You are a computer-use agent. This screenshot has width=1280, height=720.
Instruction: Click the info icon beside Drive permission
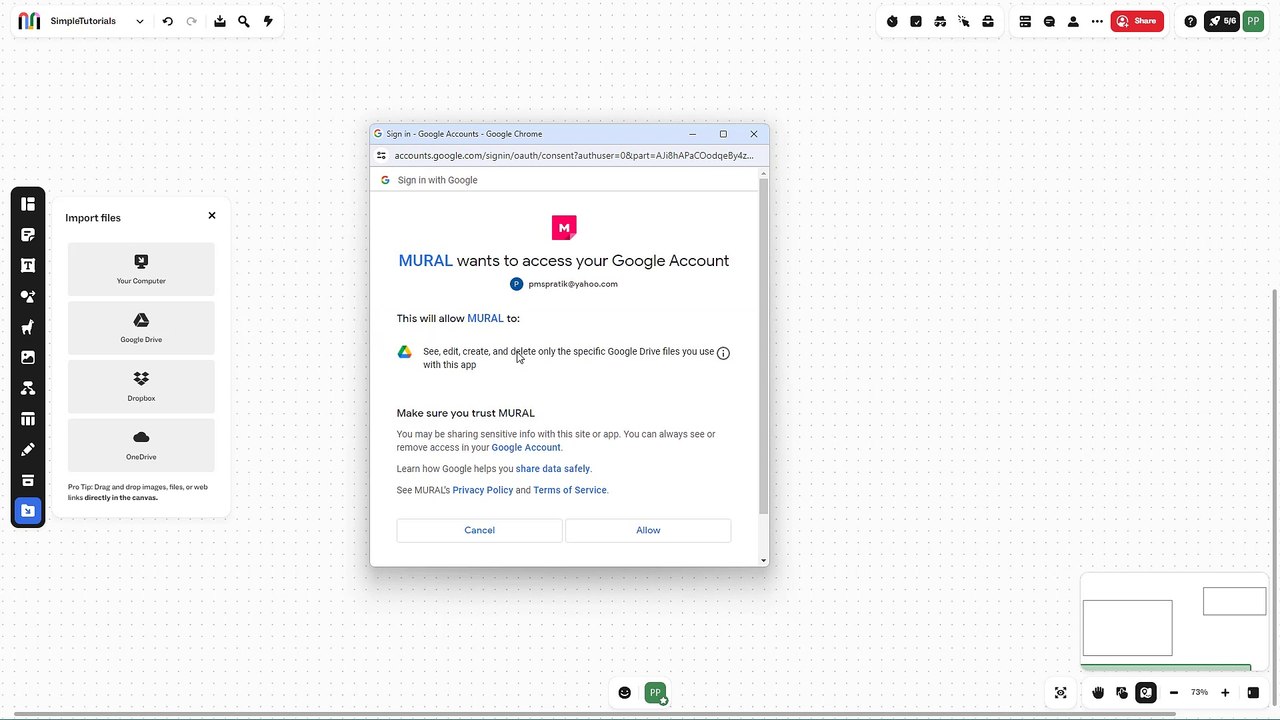(723, 353)
